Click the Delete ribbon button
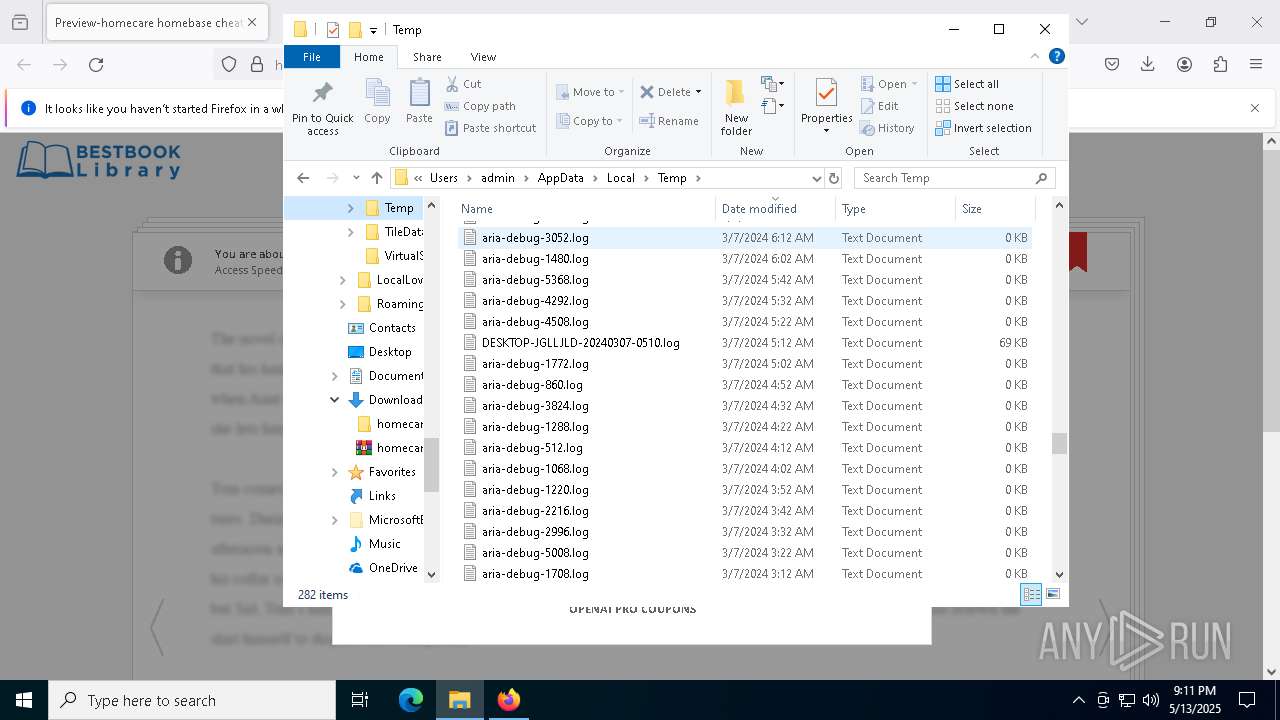This screenshot has width=1280, height=720. point(666,92)
